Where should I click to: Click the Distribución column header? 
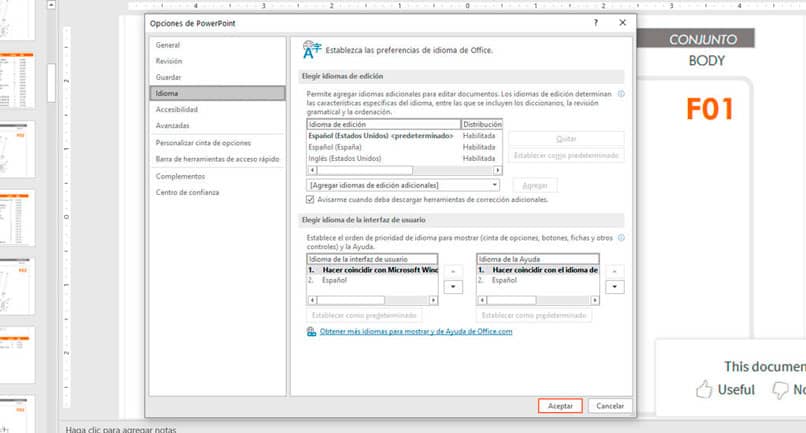(x=482, y=124)
